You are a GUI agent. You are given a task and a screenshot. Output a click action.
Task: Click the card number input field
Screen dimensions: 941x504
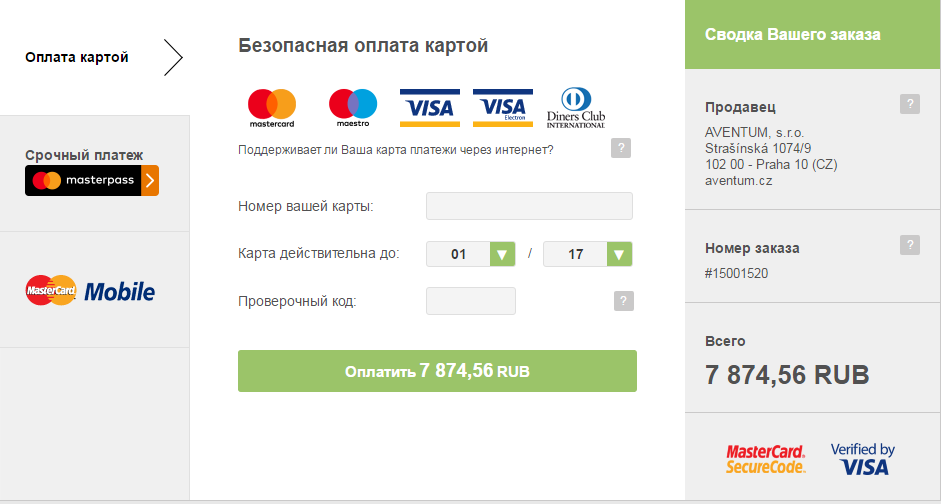click(529, 206)
